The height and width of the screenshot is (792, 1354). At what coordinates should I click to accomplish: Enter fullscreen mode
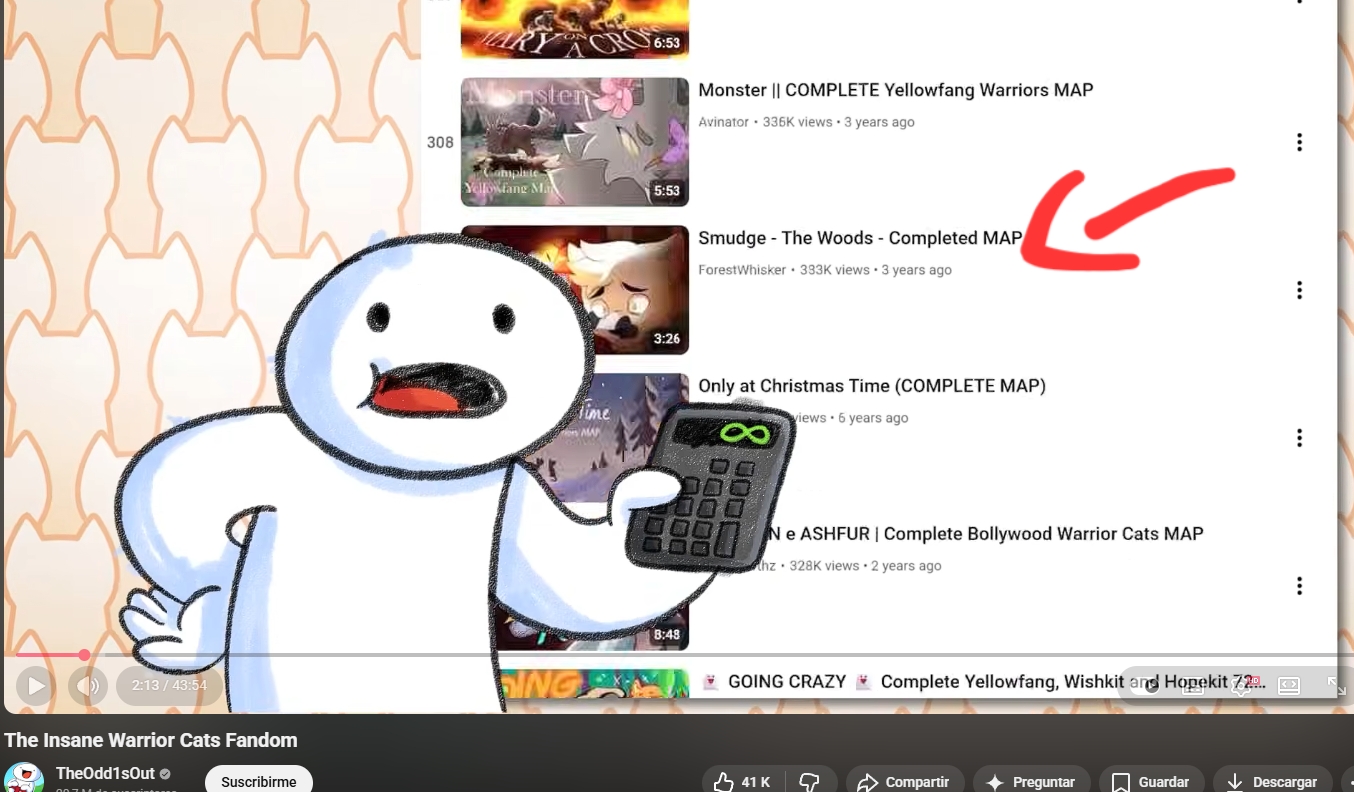coord(1336,685)
